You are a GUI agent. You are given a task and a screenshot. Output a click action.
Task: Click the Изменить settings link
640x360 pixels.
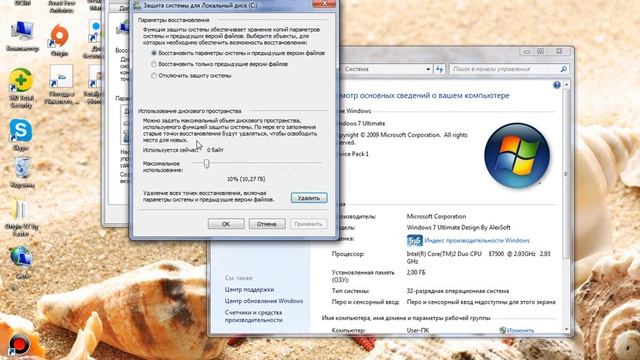520,330
